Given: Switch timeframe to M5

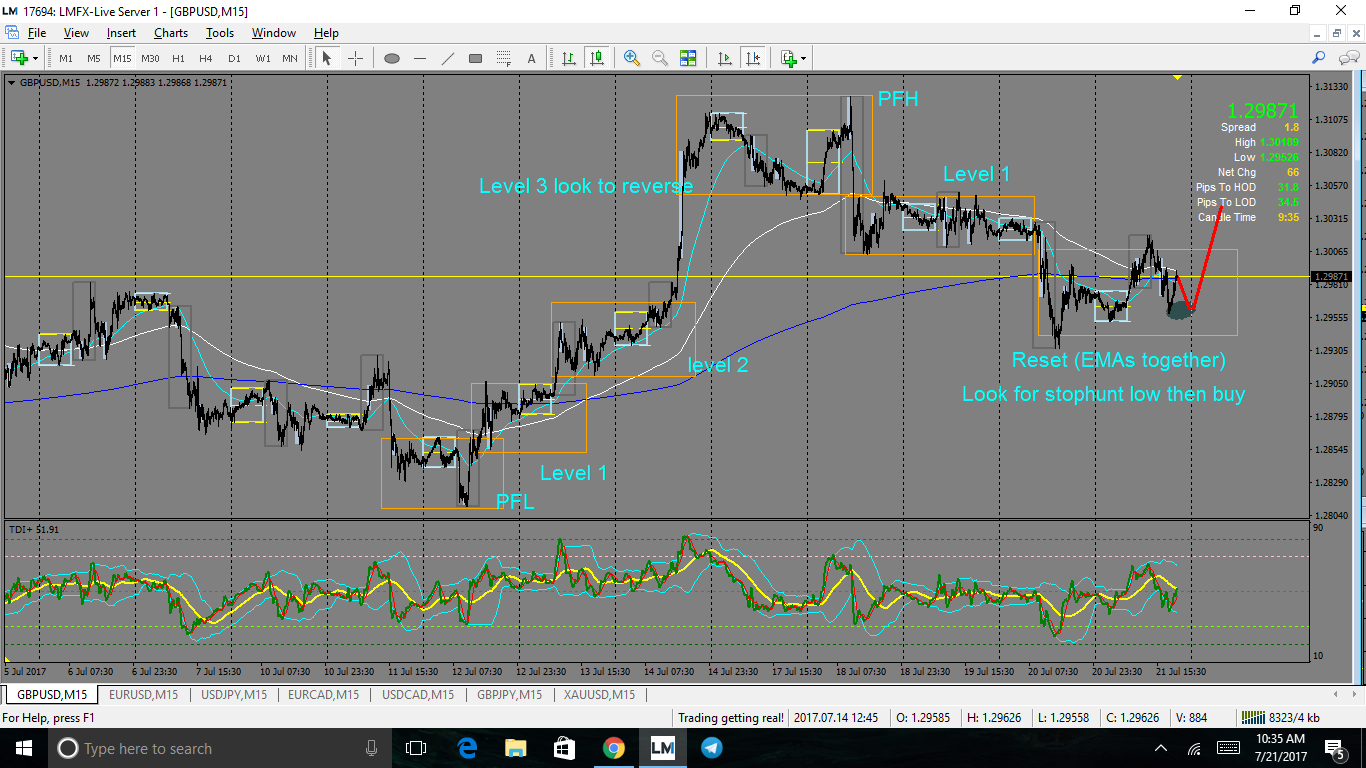Looking at the screenshot, I should (94, 58).
